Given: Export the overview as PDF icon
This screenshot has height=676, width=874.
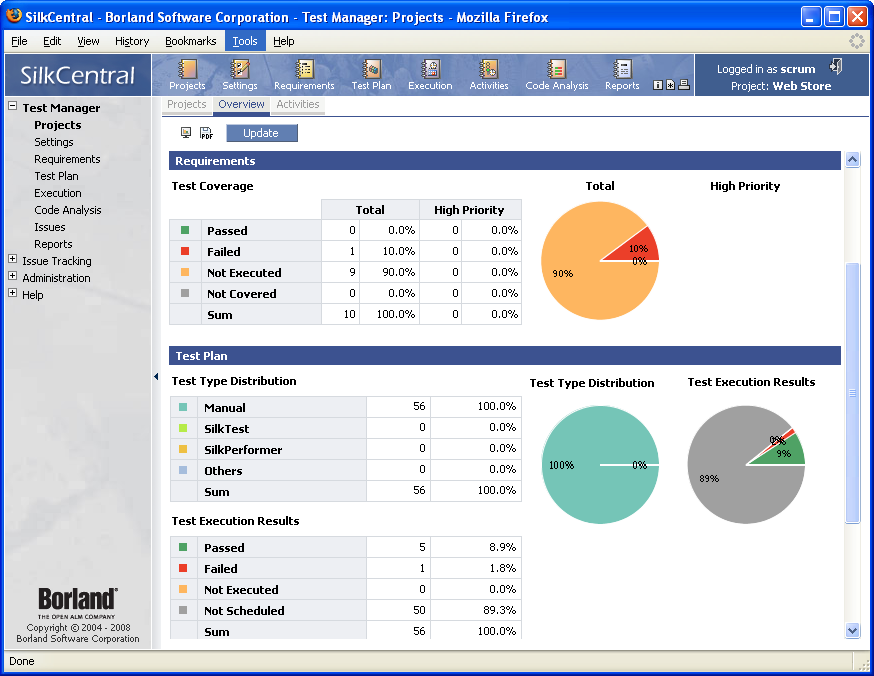Looking at the screenshot, I should [206, 133].
